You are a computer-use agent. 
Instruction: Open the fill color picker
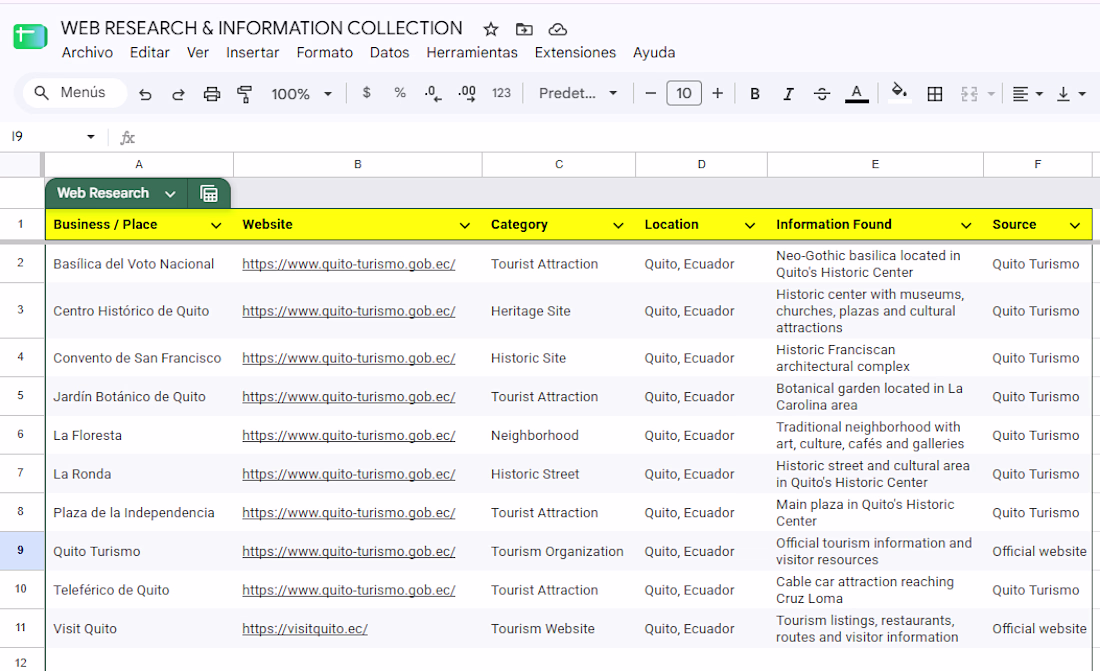point(899,92)
